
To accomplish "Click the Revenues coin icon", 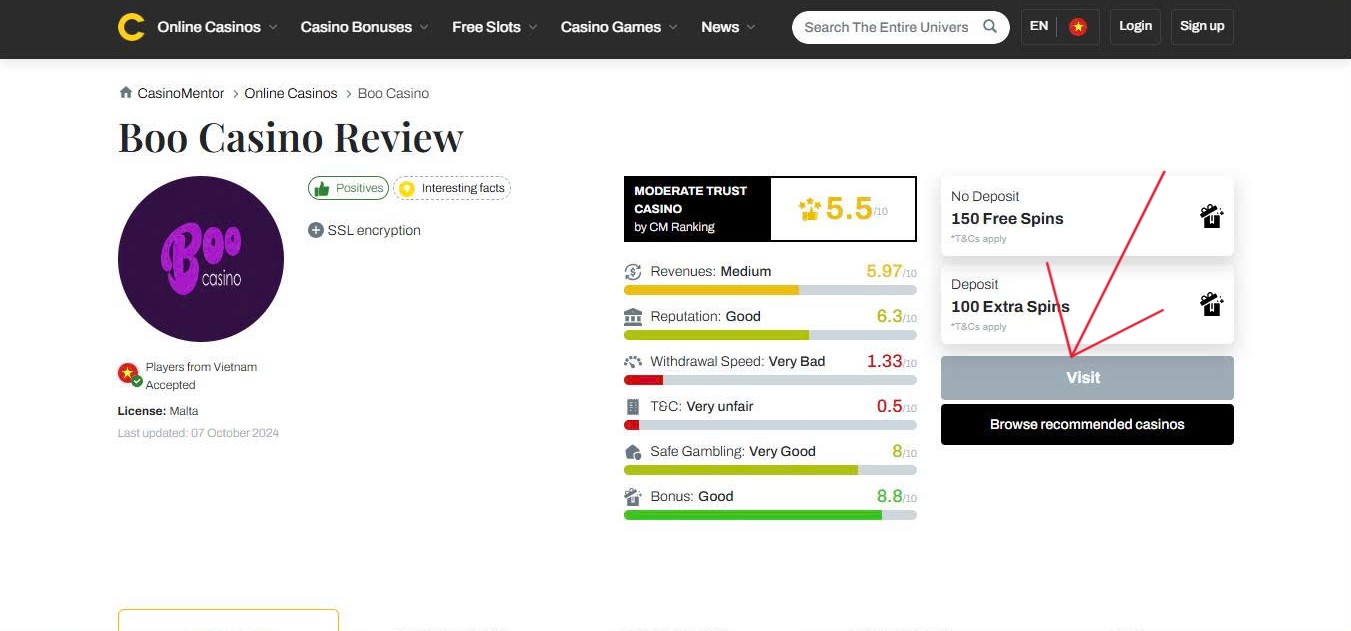I will pos(633,272).
